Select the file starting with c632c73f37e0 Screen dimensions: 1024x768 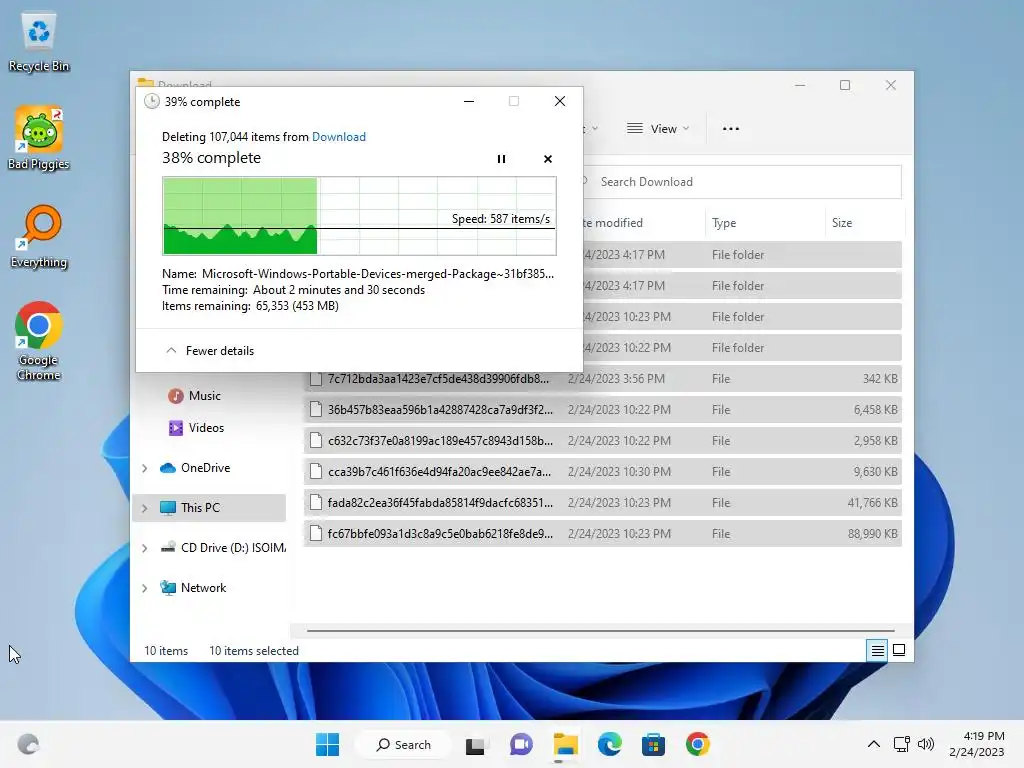click(603, 441)
